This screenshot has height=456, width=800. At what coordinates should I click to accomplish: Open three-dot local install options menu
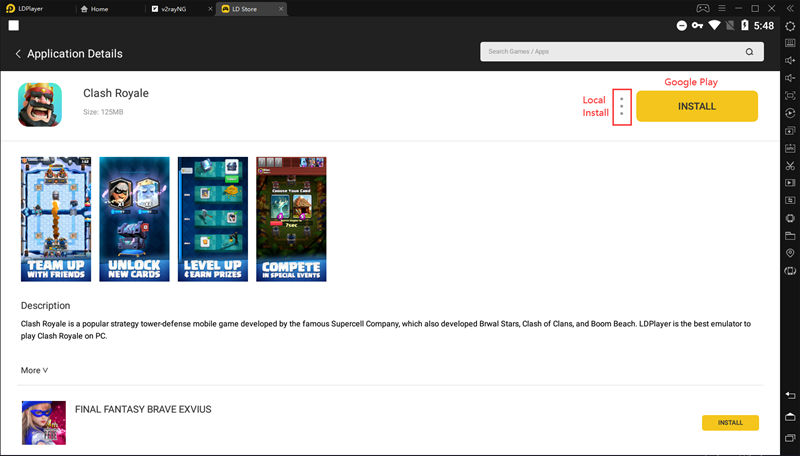(x=622, y=106)
